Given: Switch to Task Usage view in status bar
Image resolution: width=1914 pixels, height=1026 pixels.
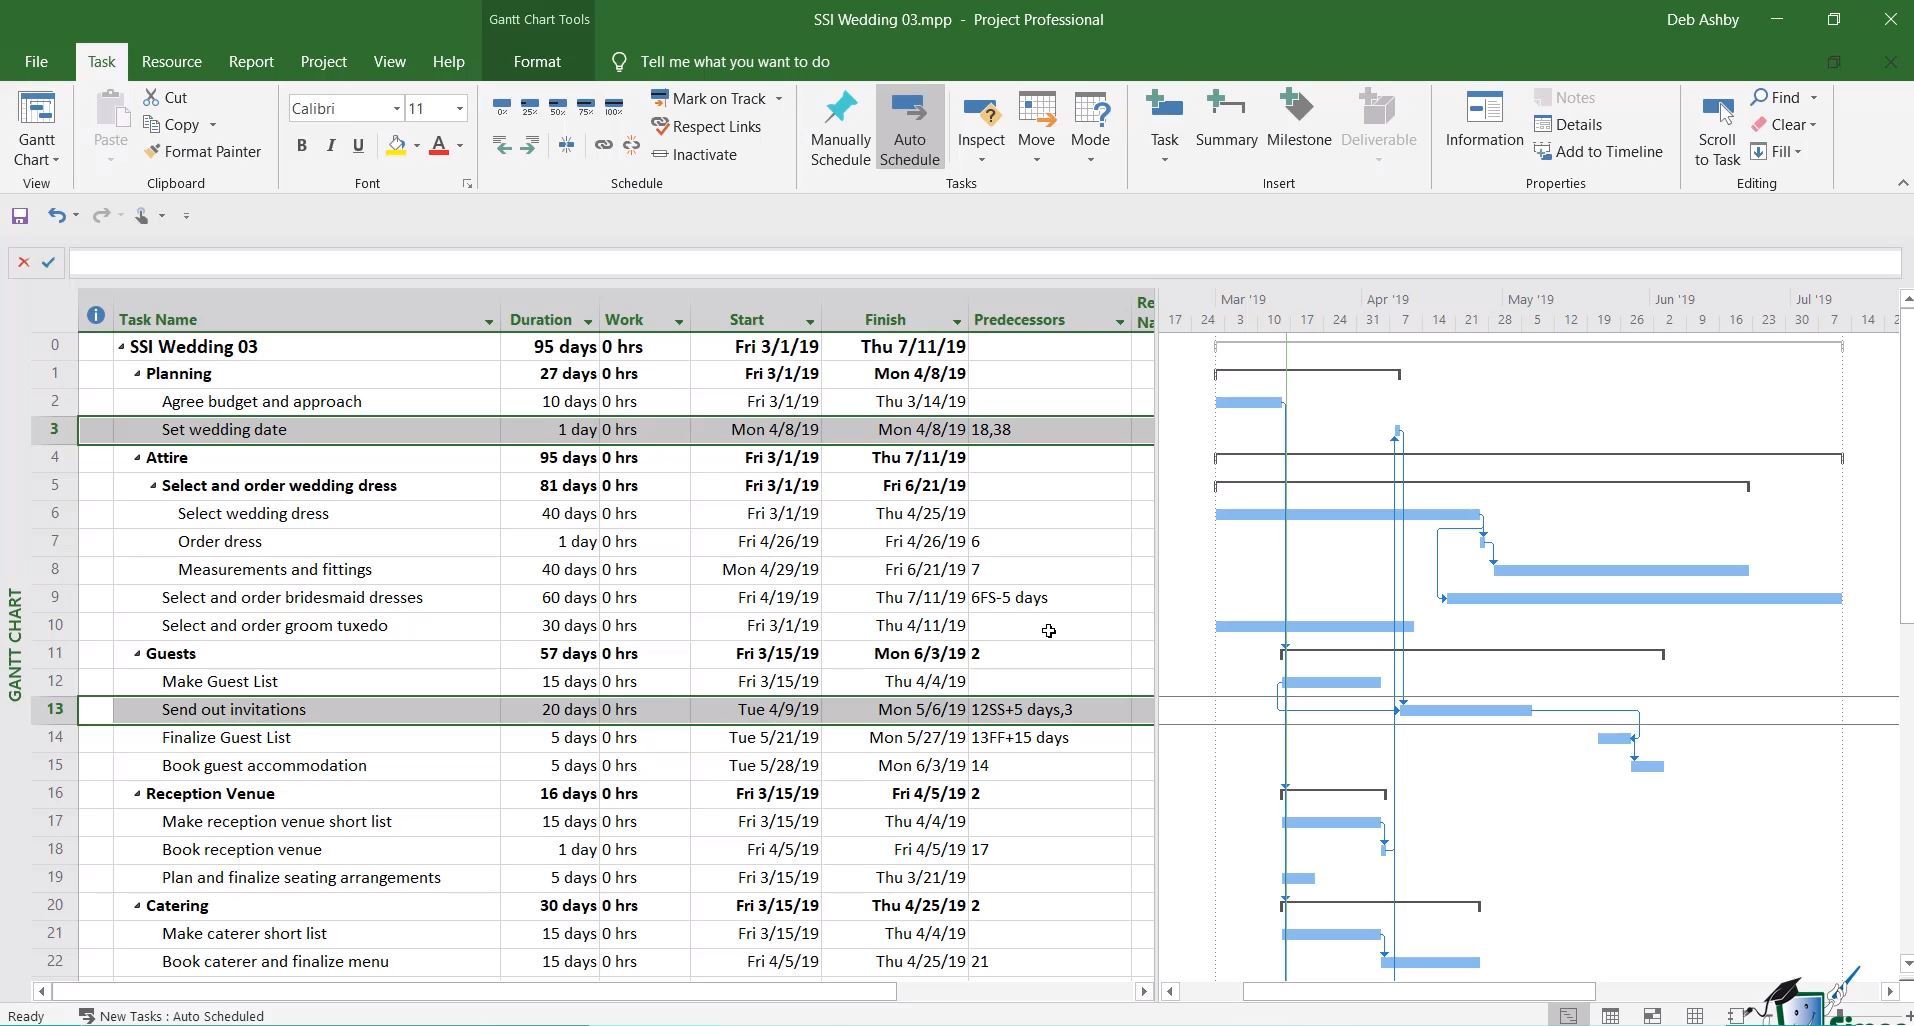Looking at the screenshot, I should pos(1611,1016).
